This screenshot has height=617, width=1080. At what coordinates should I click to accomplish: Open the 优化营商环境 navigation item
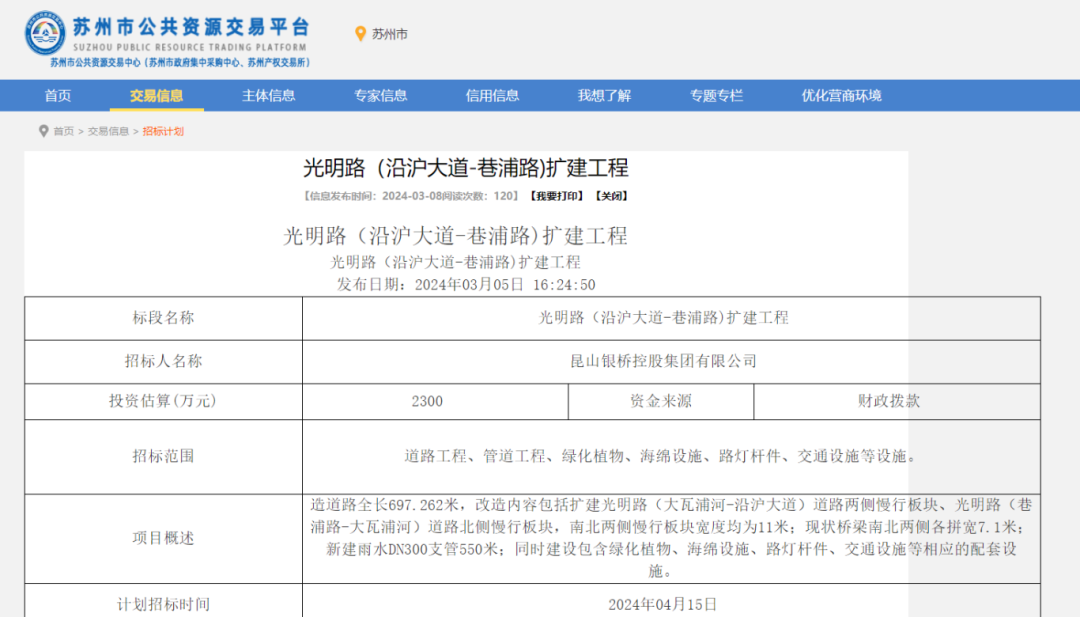(842, 96)
